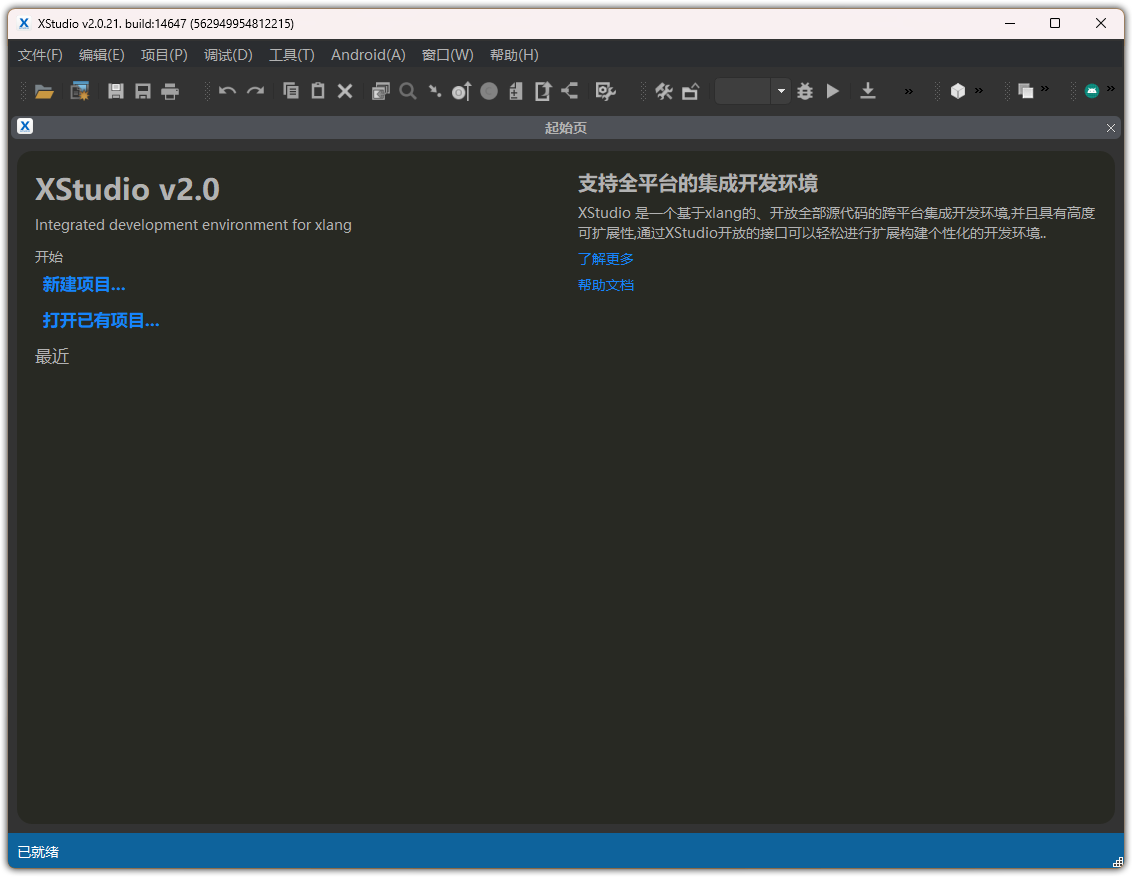Click the download arrow icon

(x=868, y=91)
